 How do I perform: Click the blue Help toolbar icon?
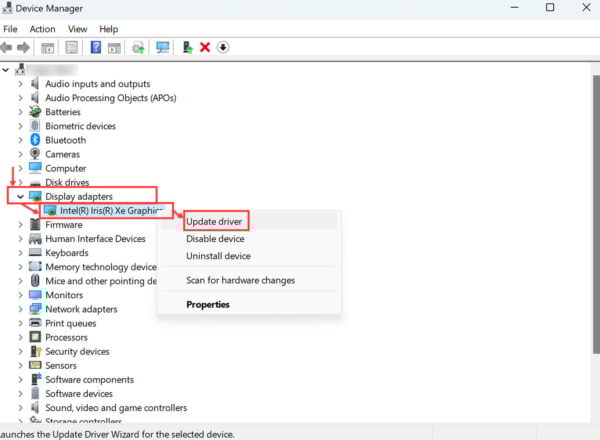coord(96,47)
